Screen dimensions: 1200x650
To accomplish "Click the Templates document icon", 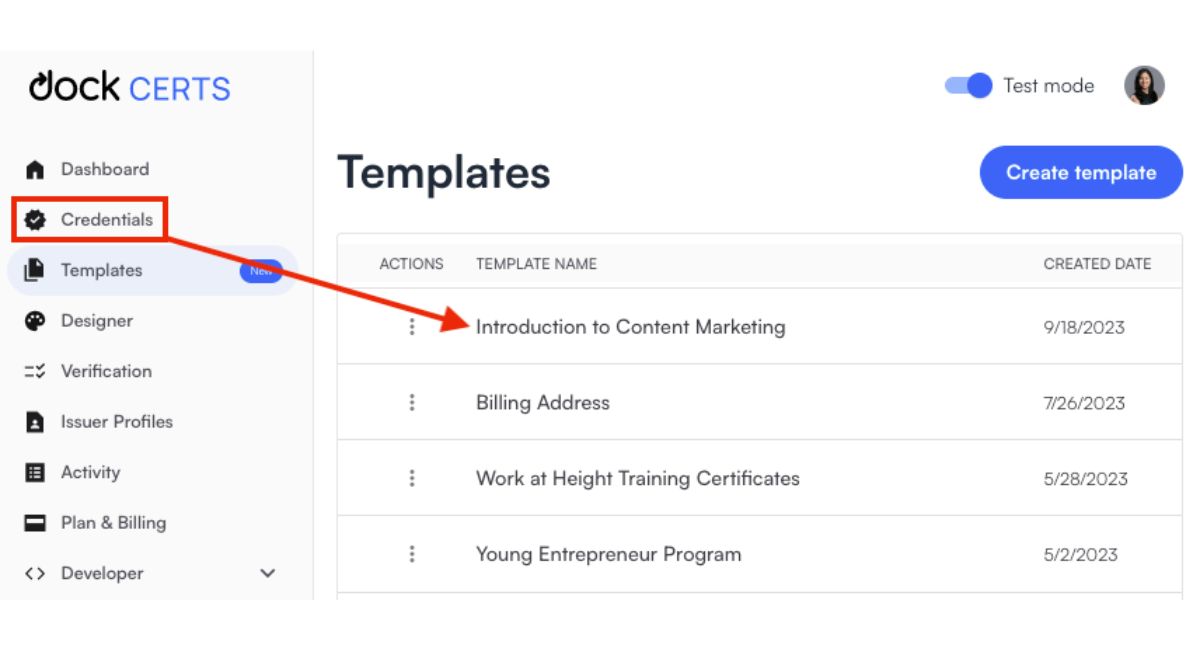I will click(35, 270).
